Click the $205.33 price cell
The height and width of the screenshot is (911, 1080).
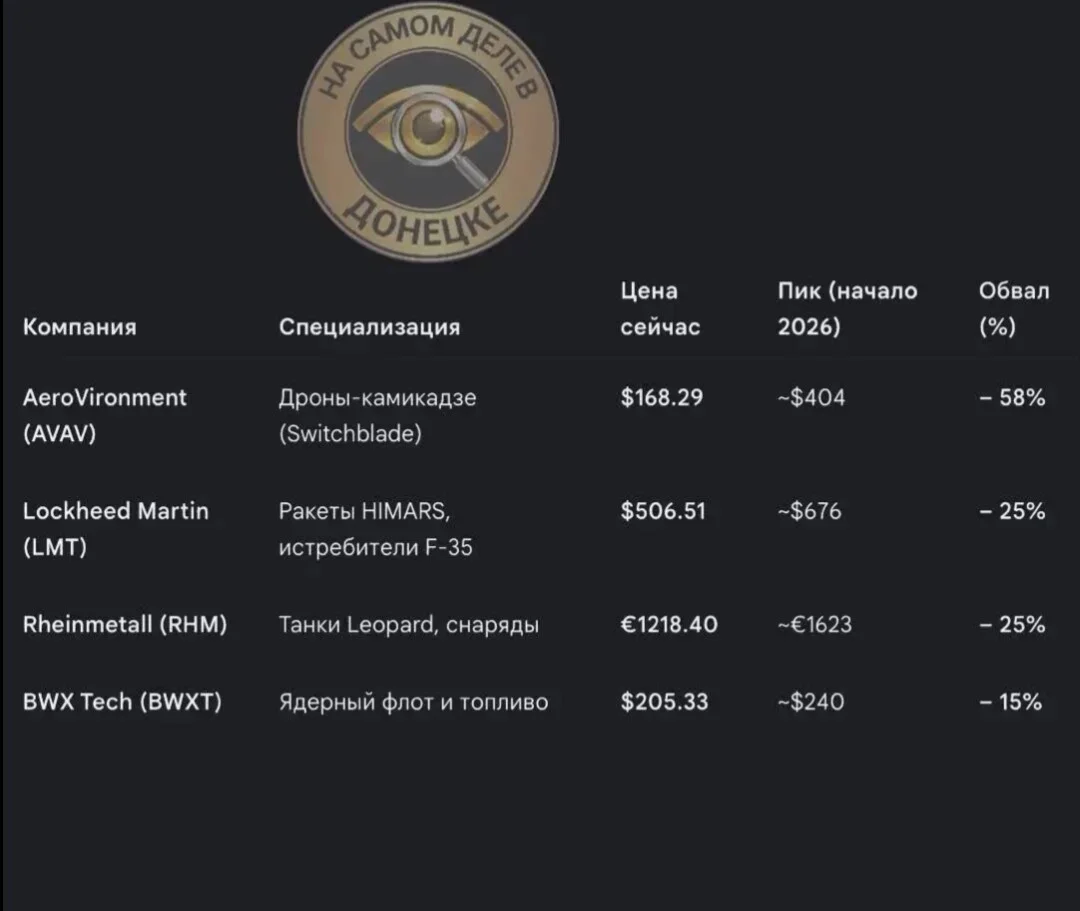664,702
